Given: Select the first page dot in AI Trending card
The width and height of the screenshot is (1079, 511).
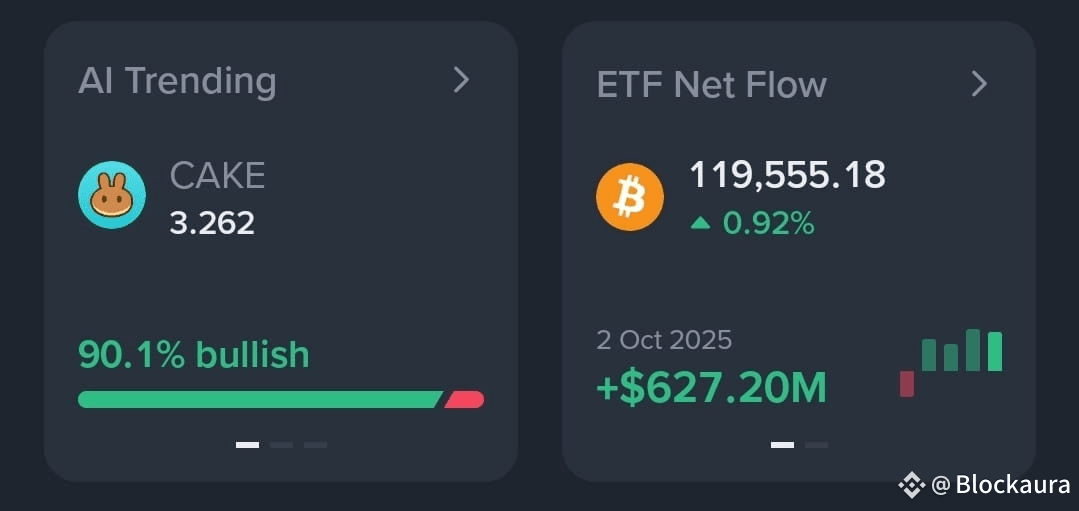Looking at the screenshot, I should (247, 445).
